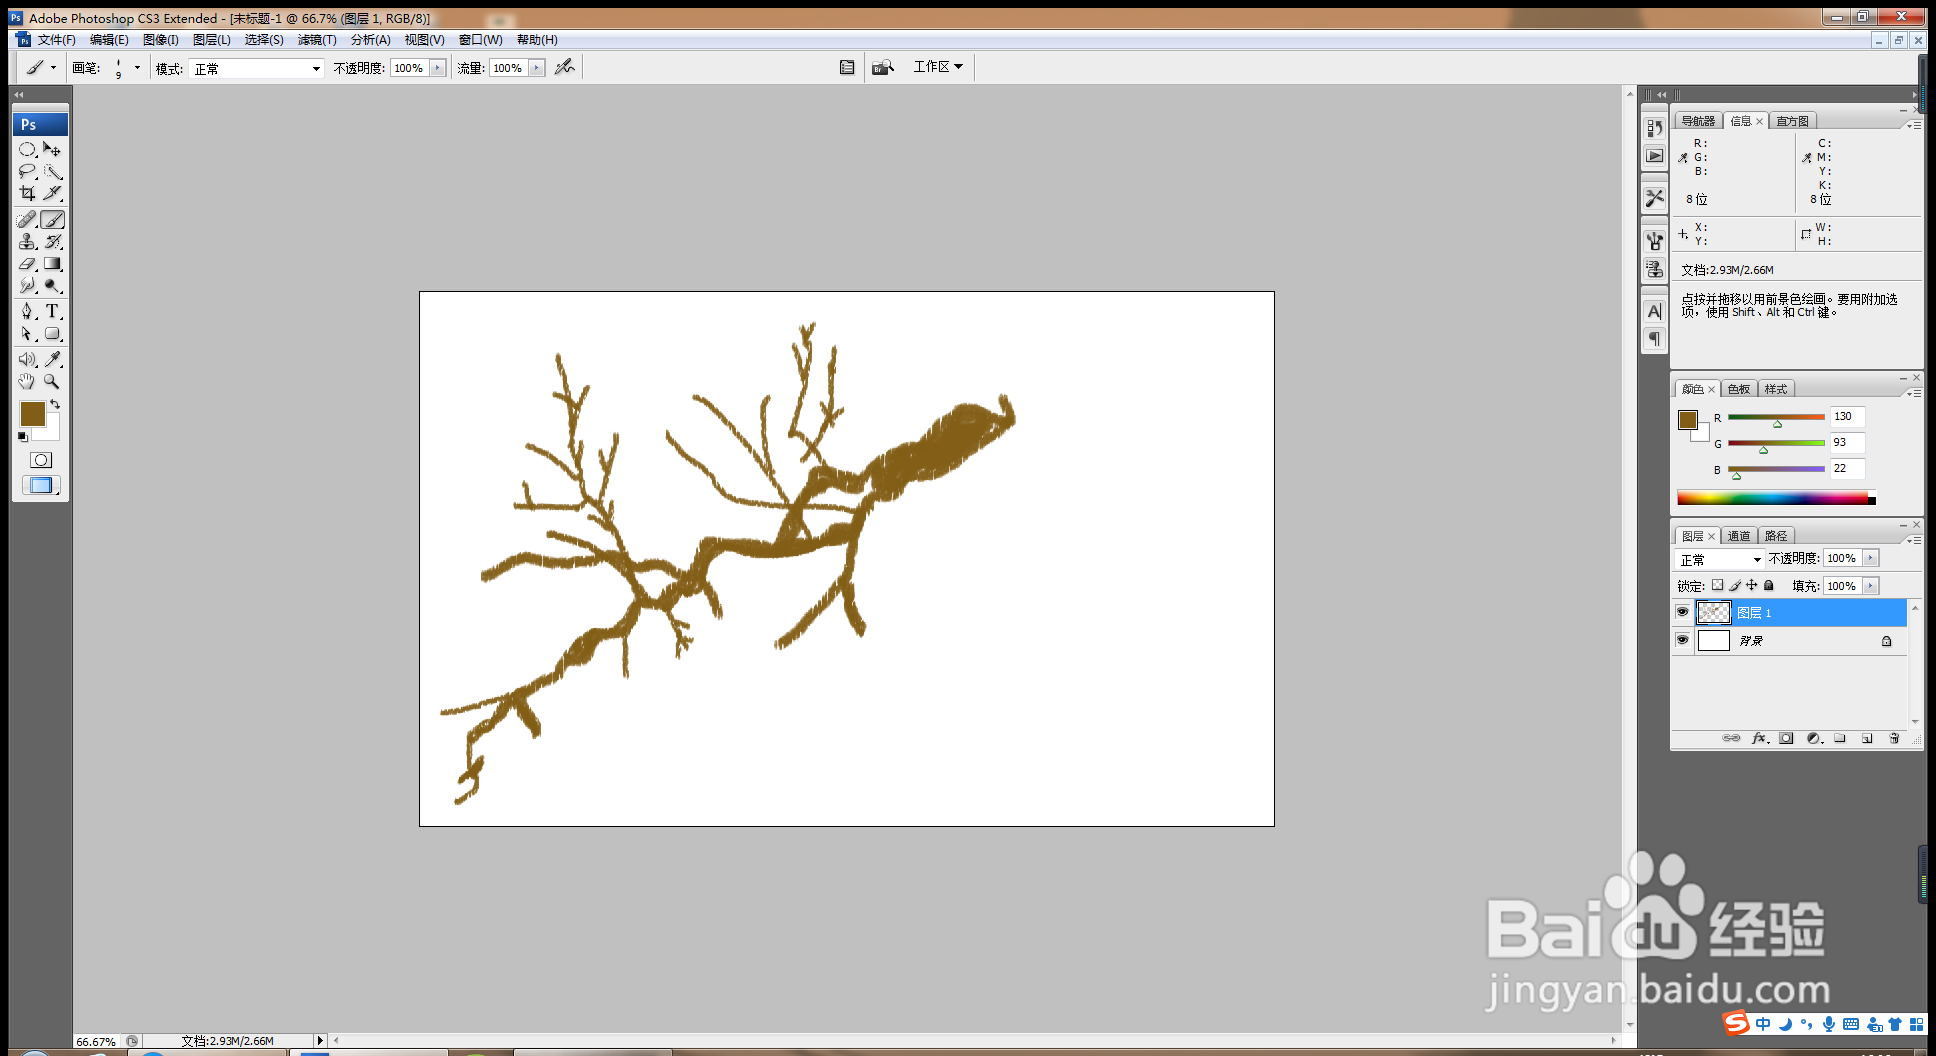This screenshot has height=1056, width=1936.
Task: Select the Elliptical Marquee tool
Action: click(27, 149)
